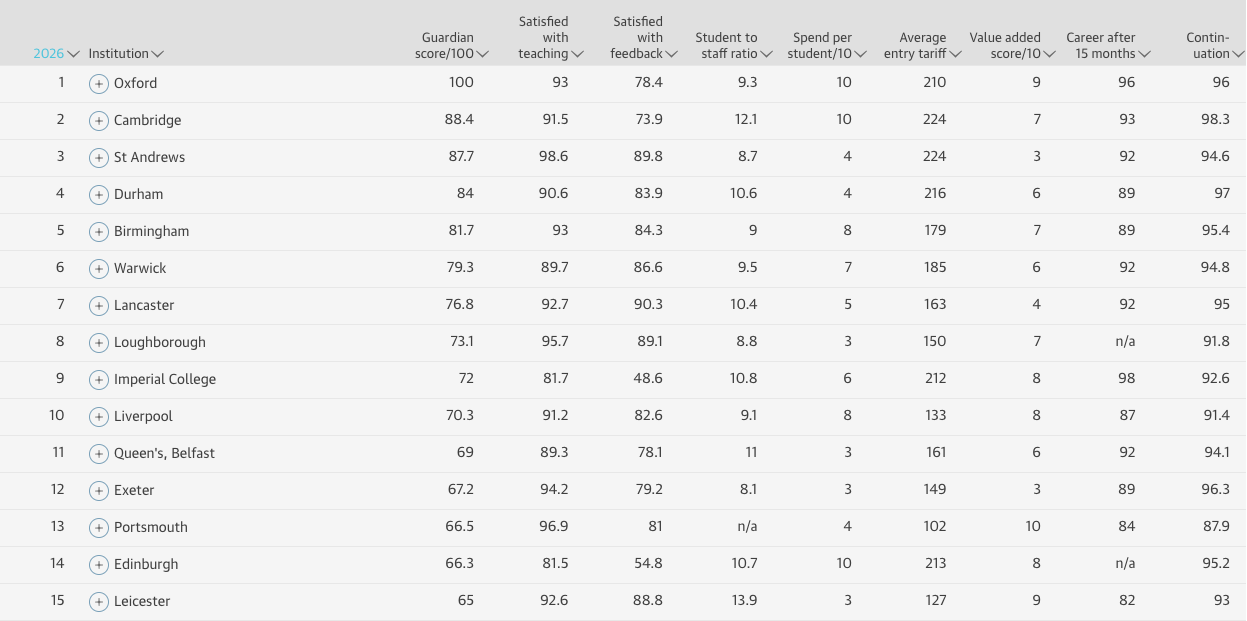
Task: Click the Edinburgh institution name
Action: tap(146, 564)
